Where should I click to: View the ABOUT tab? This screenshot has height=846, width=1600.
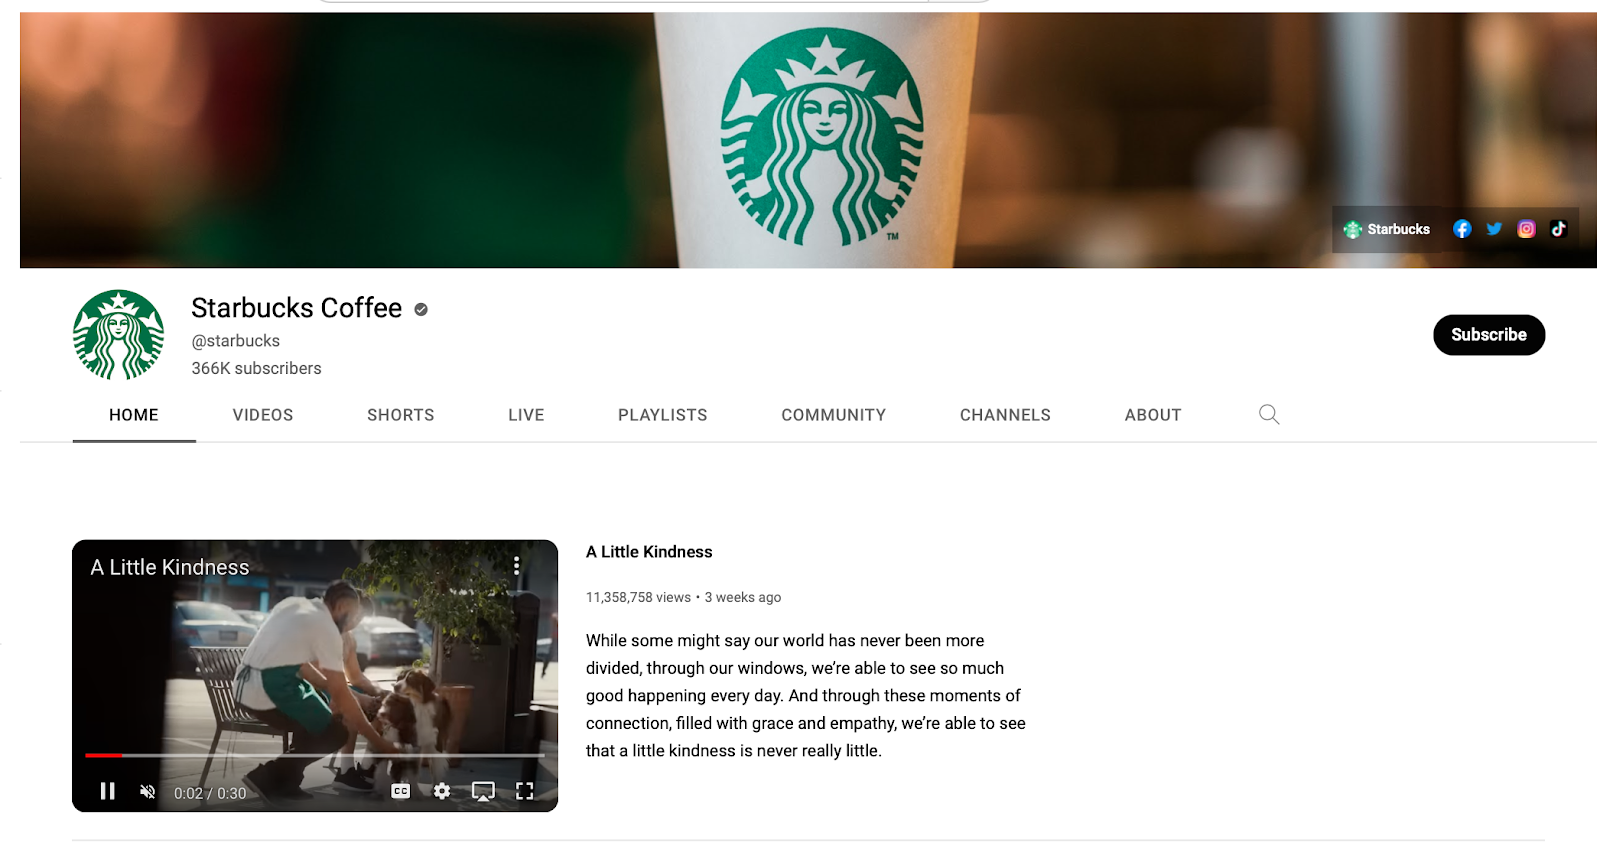1153,415
